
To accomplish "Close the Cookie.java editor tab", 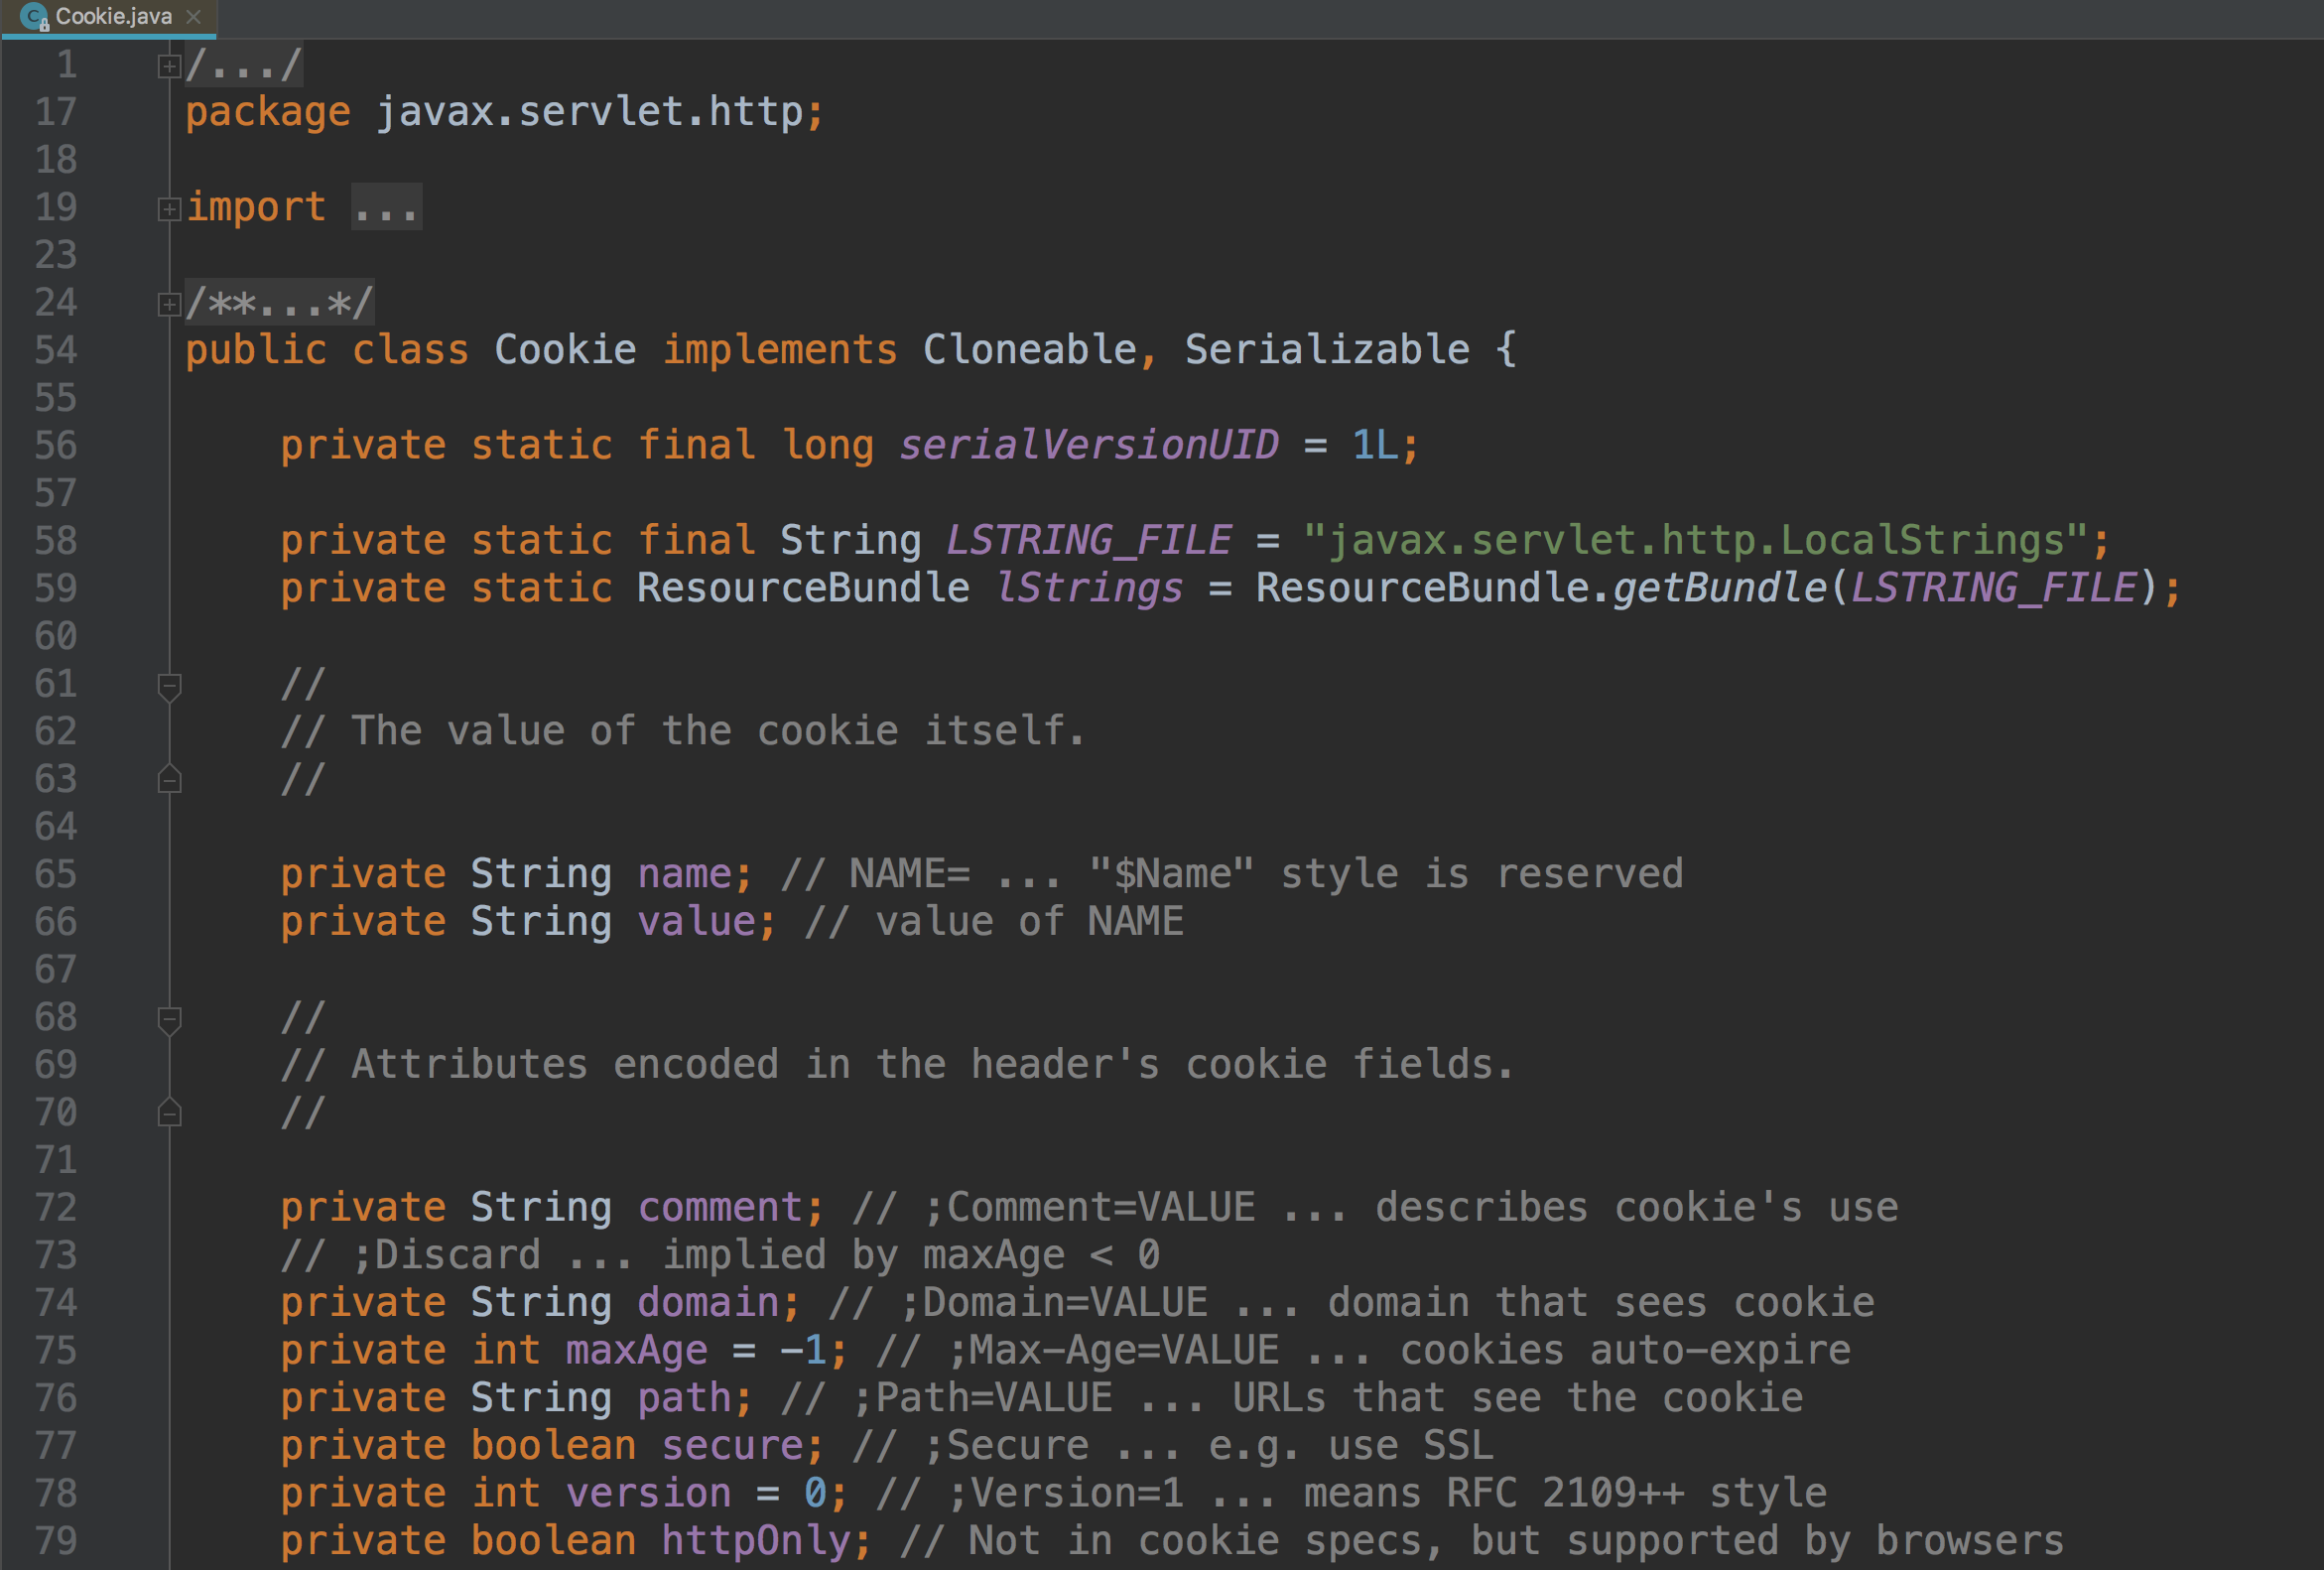I will pyautogui.click(x=194, y=17).
